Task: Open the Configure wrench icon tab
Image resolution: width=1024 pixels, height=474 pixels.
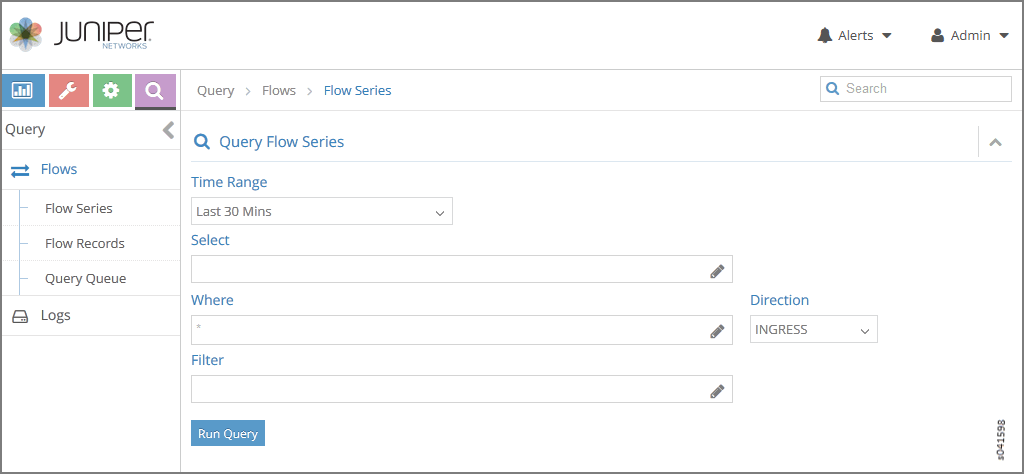Action: point(68,91)
